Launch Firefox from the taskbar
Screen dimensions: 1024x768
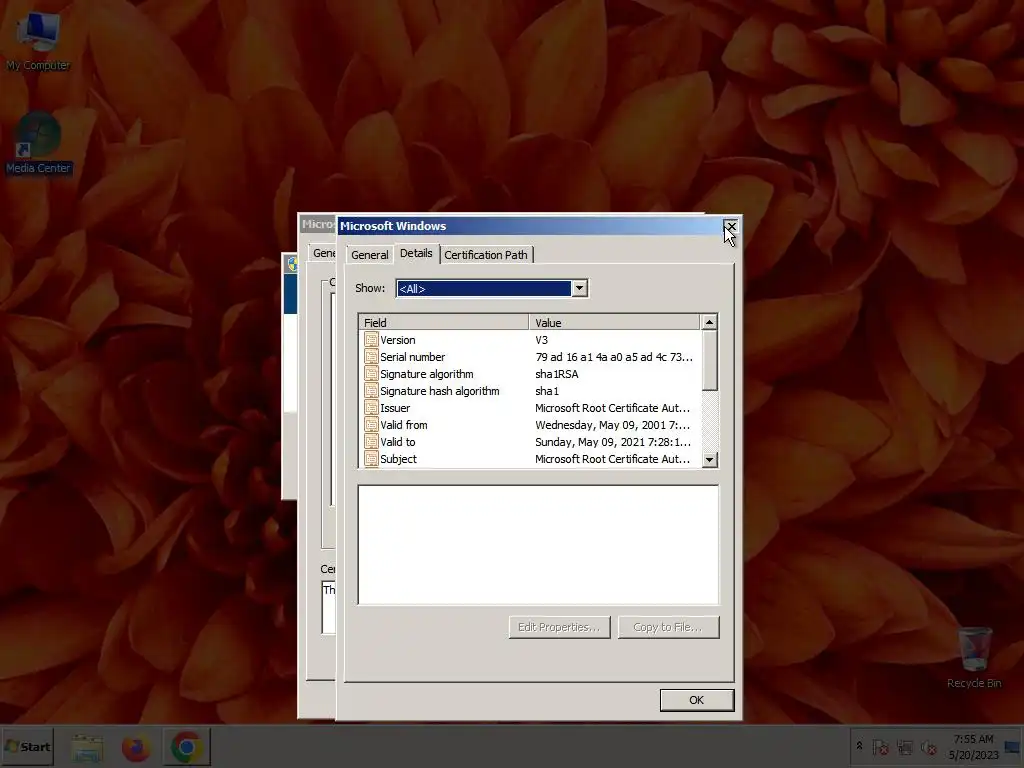(x=136, y=747)
